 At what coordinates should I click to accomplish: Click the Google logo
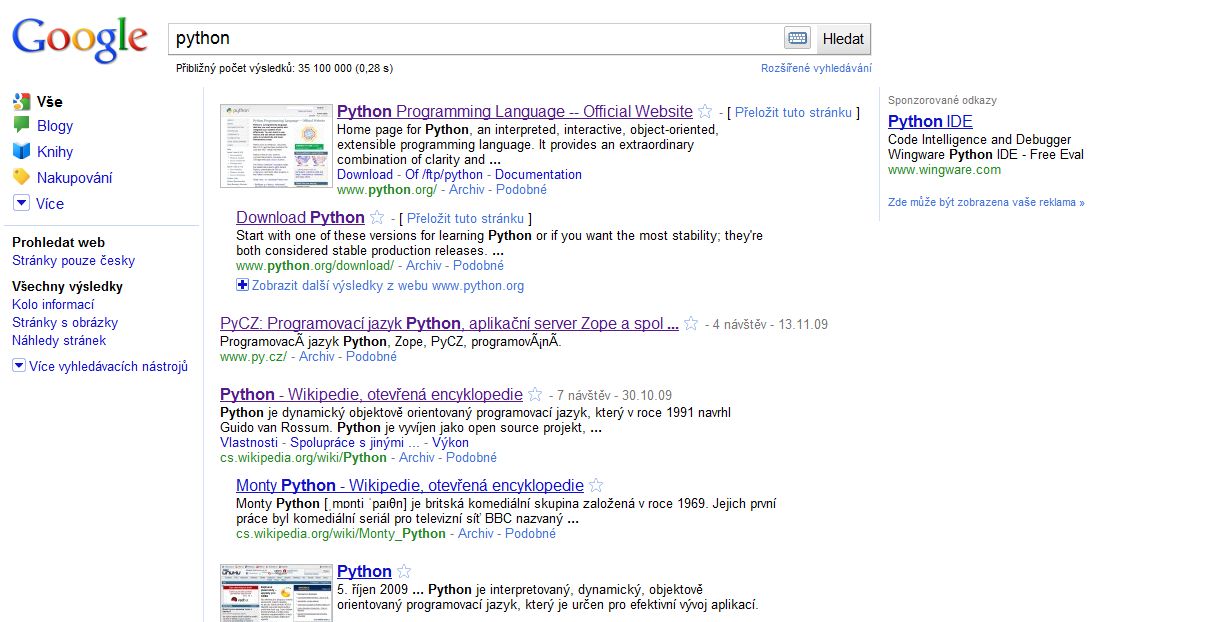tap(80, 40)
